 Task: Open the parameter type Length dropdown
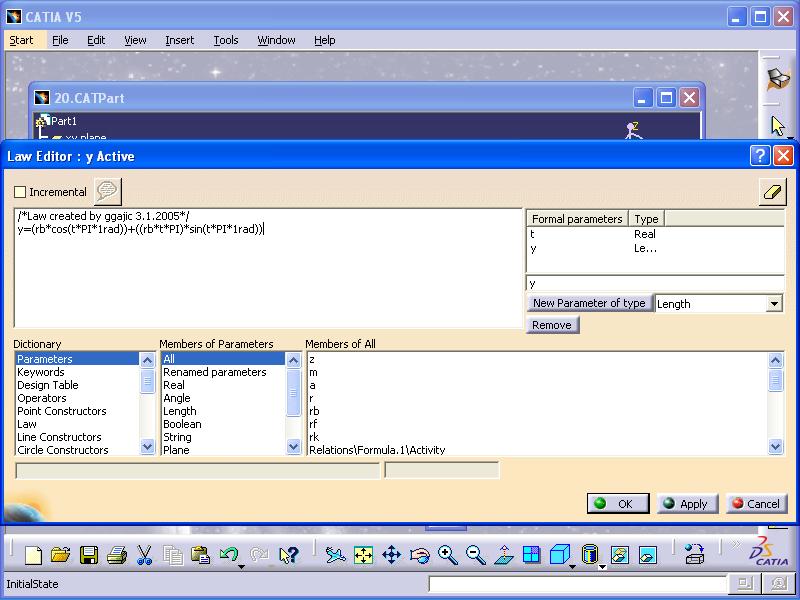[775, 304]
